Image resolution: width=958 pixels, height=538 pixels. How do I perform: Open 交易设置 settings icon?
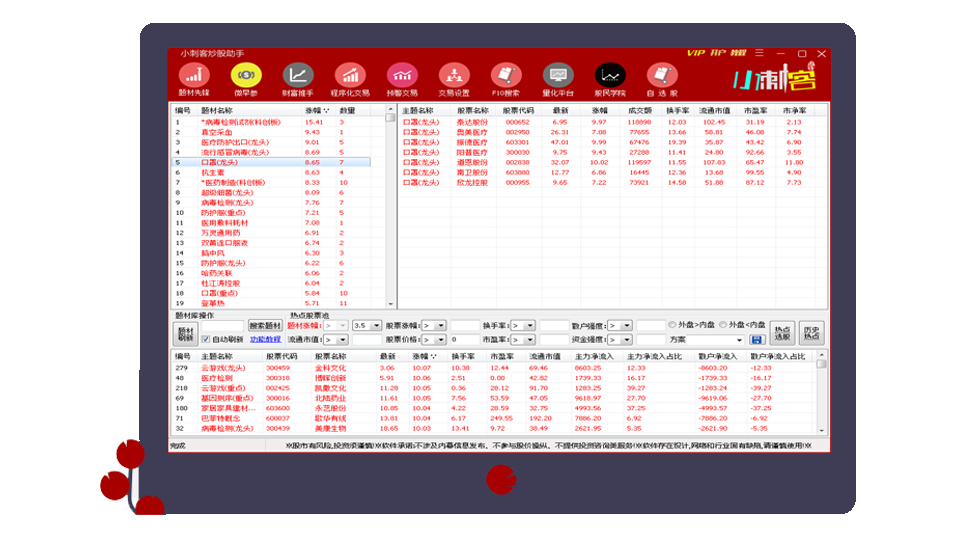454,79
